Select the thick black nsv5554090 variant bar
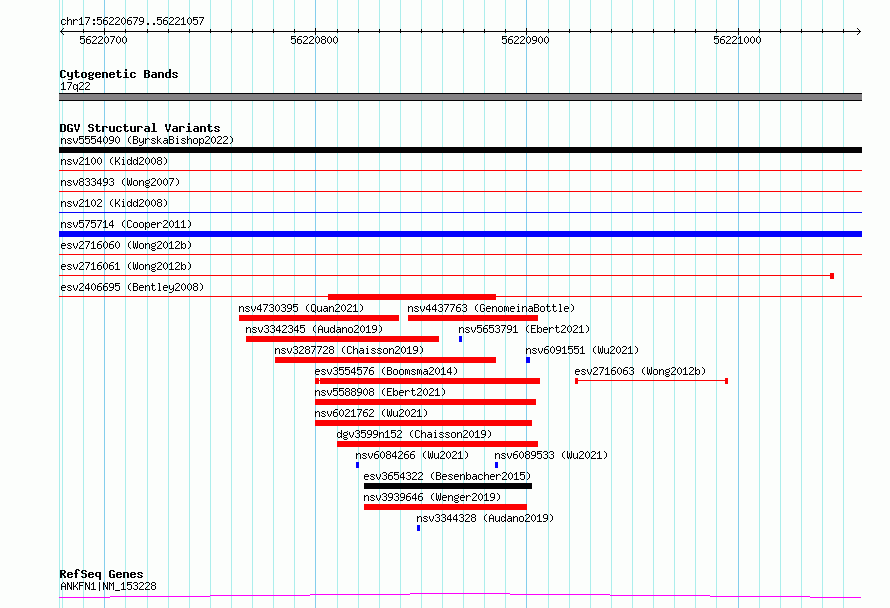Screen dimensions: 890x608 [x=460, y=150]
